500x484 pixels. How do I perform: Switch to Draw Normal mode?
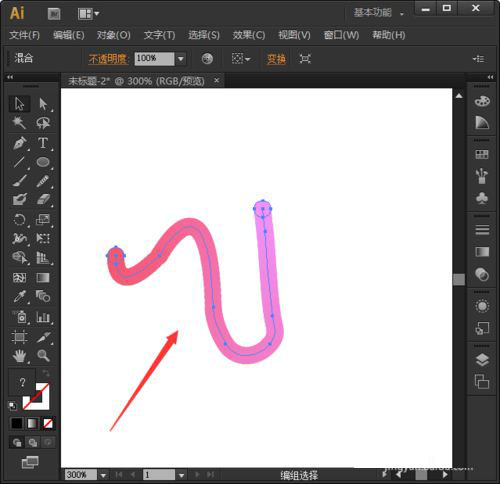point(17,442)
